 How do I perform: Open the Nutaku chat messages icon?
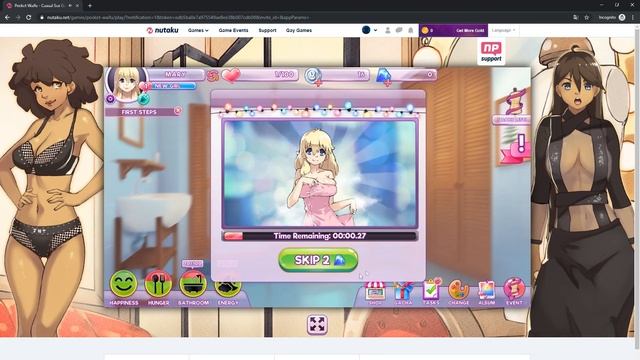tap(399, 30)
